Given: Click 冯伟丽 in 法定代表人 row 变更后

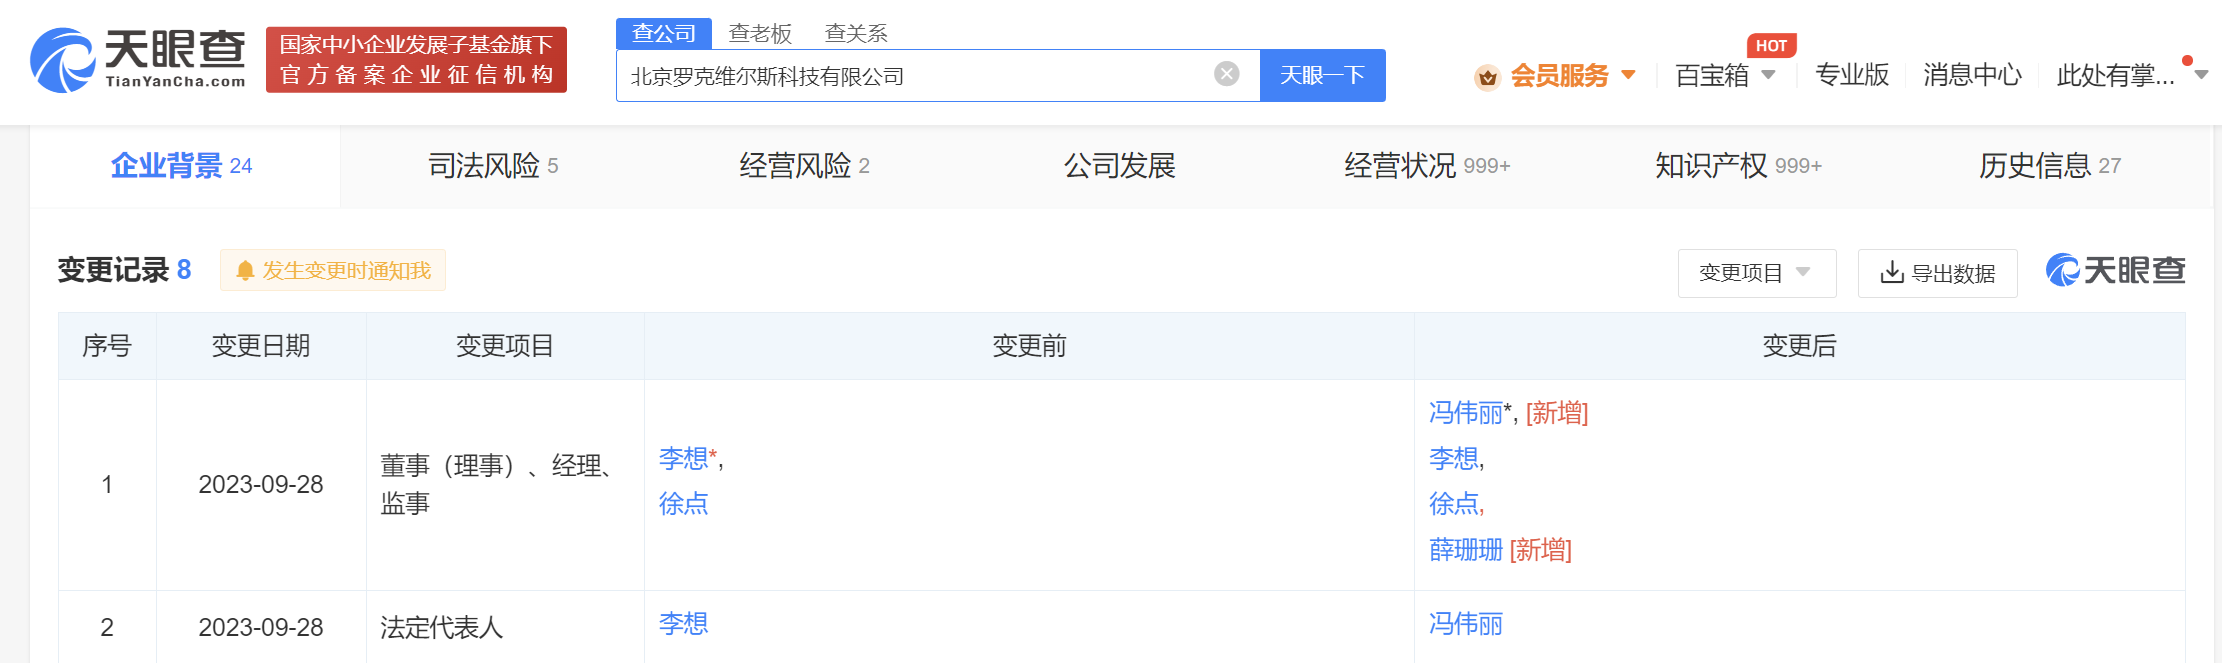Looking at the screenshot, I should coord(1466,624).
